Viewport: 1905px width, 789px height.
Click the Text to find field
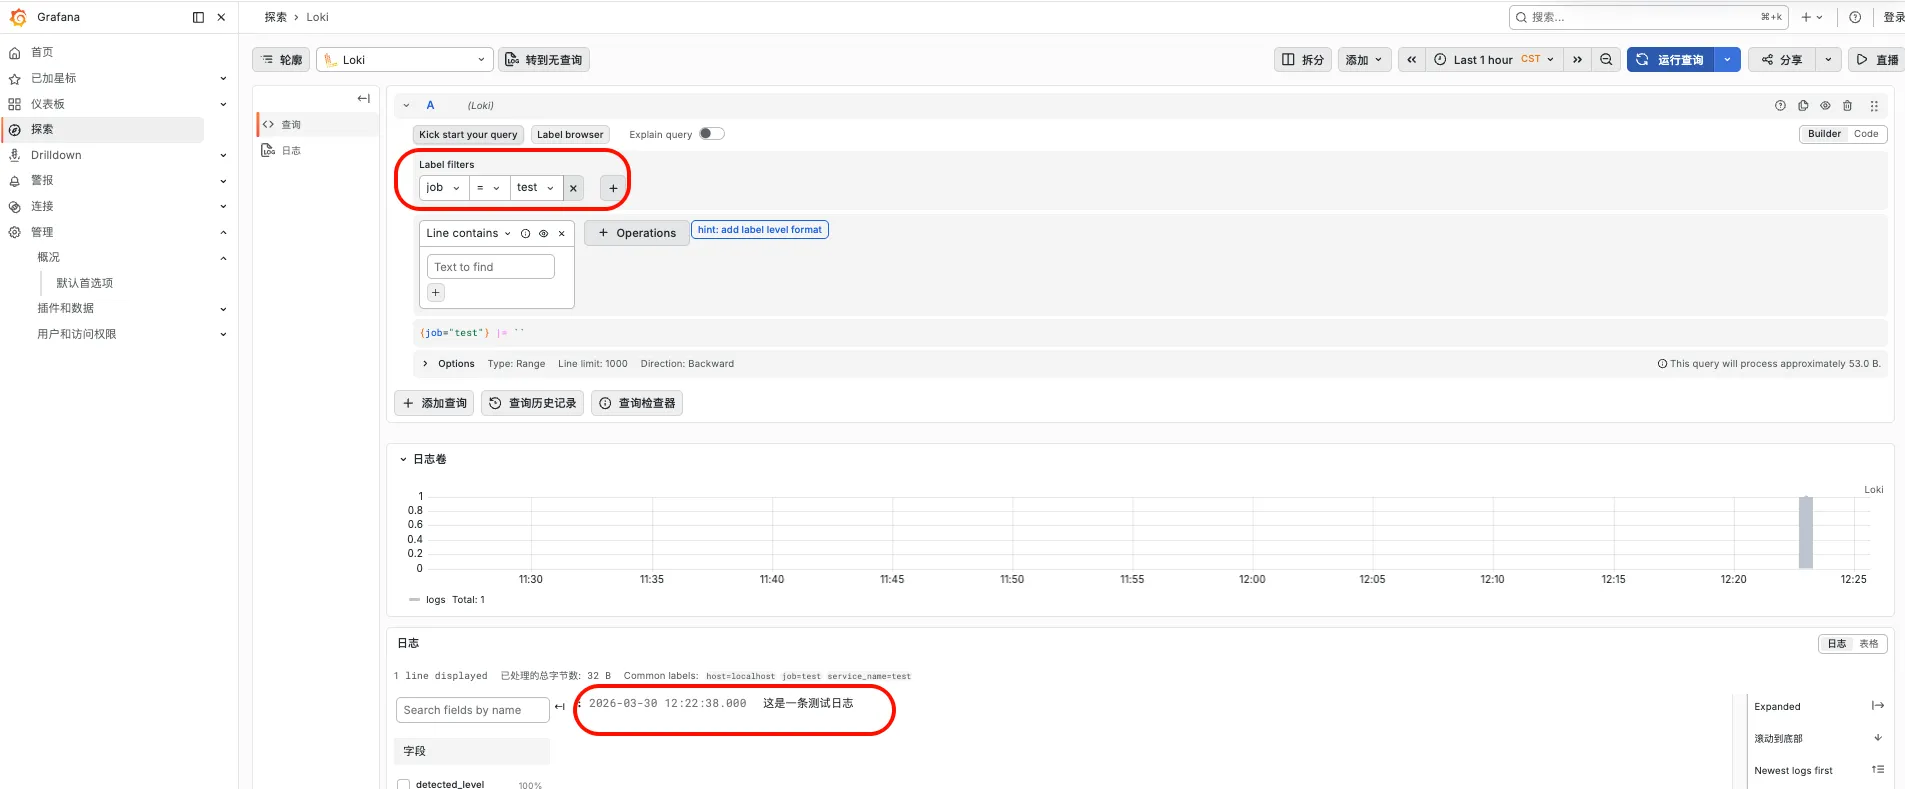pyautogui.click(x=491, y=267)
